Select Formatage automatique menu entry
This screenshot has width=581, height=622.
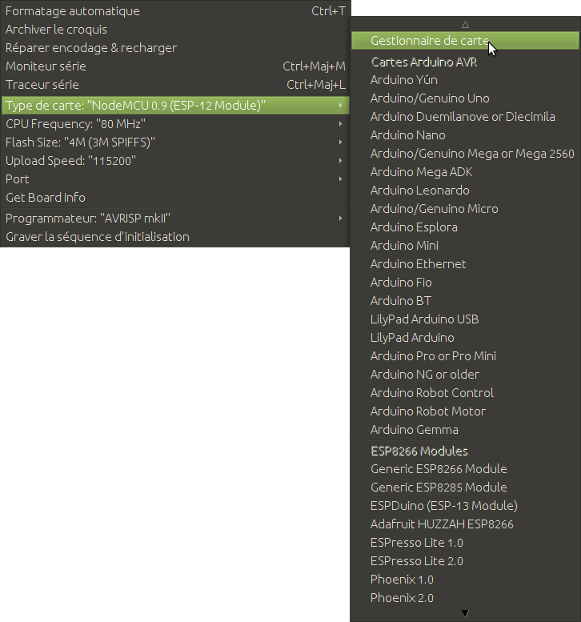tap(175, 11)
